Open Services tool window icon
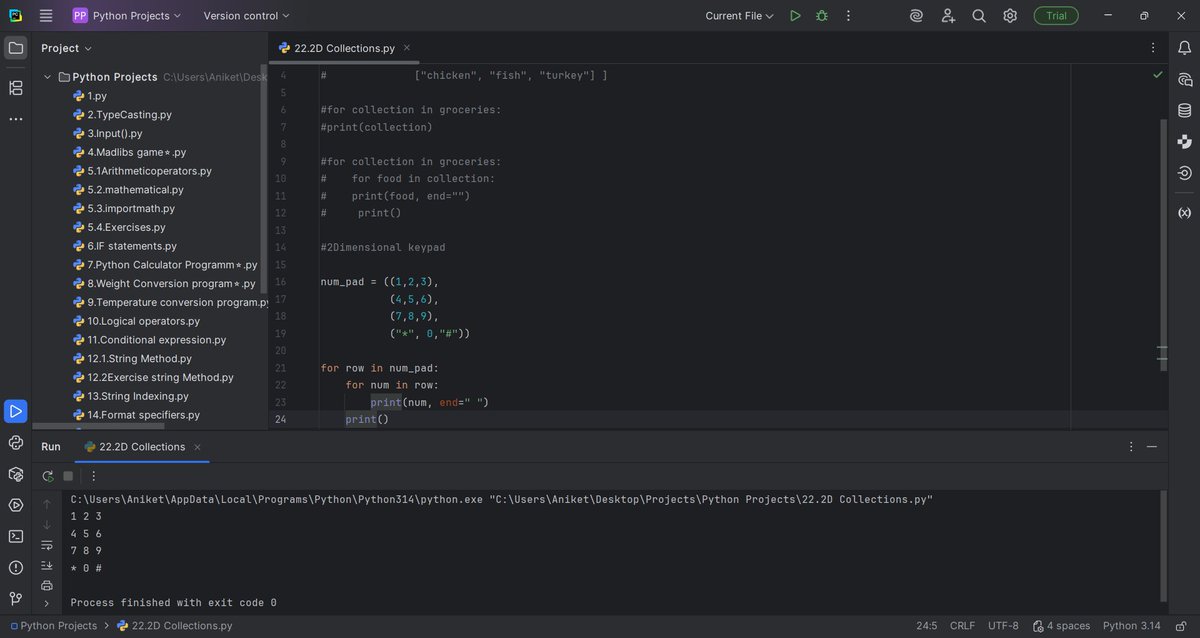1200x638 pixels. 16,505
